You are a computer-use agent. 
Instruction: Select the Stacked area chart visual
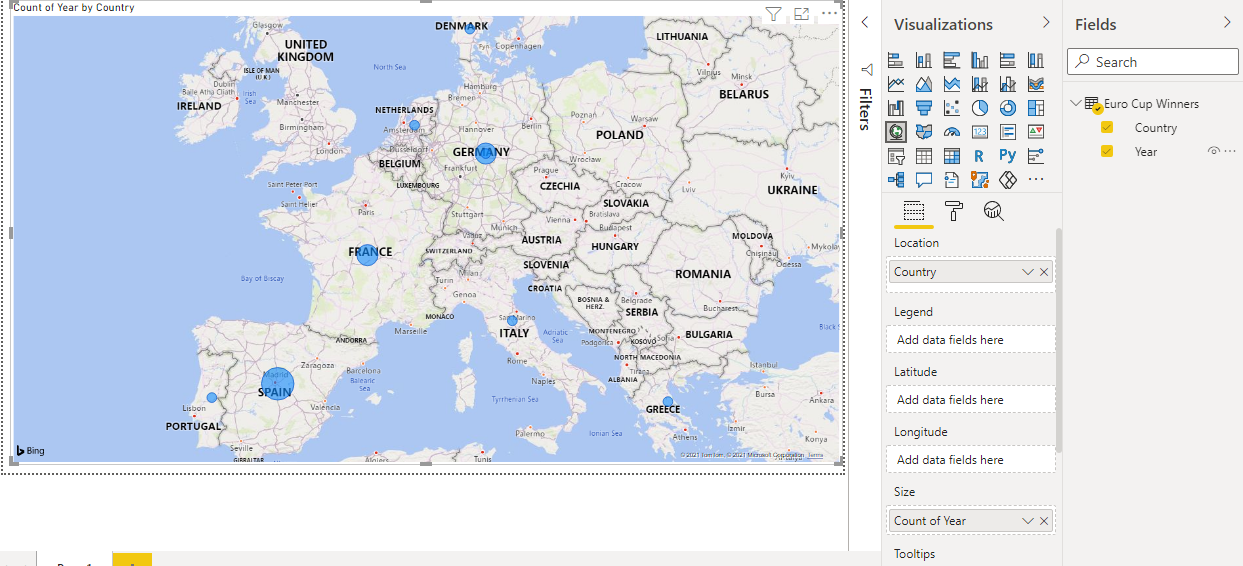[952, 84]
